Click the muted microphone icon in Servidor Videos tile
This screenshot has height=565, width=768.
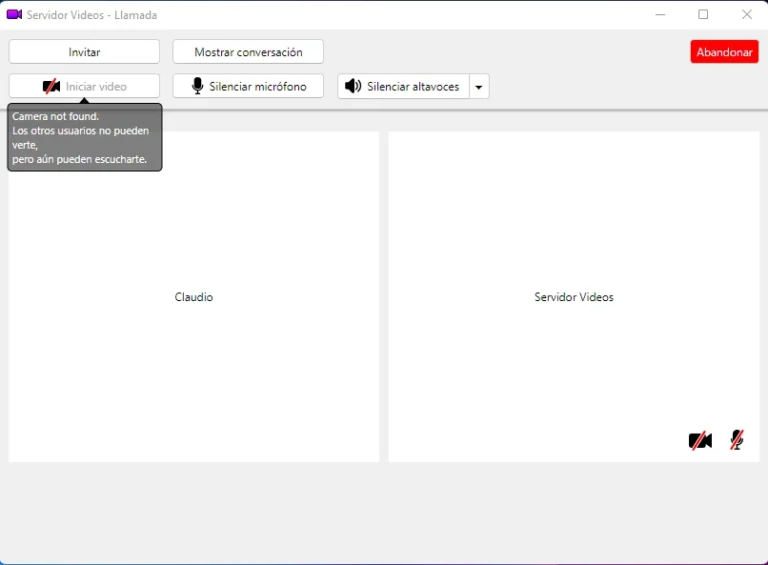tap(737, 440)
